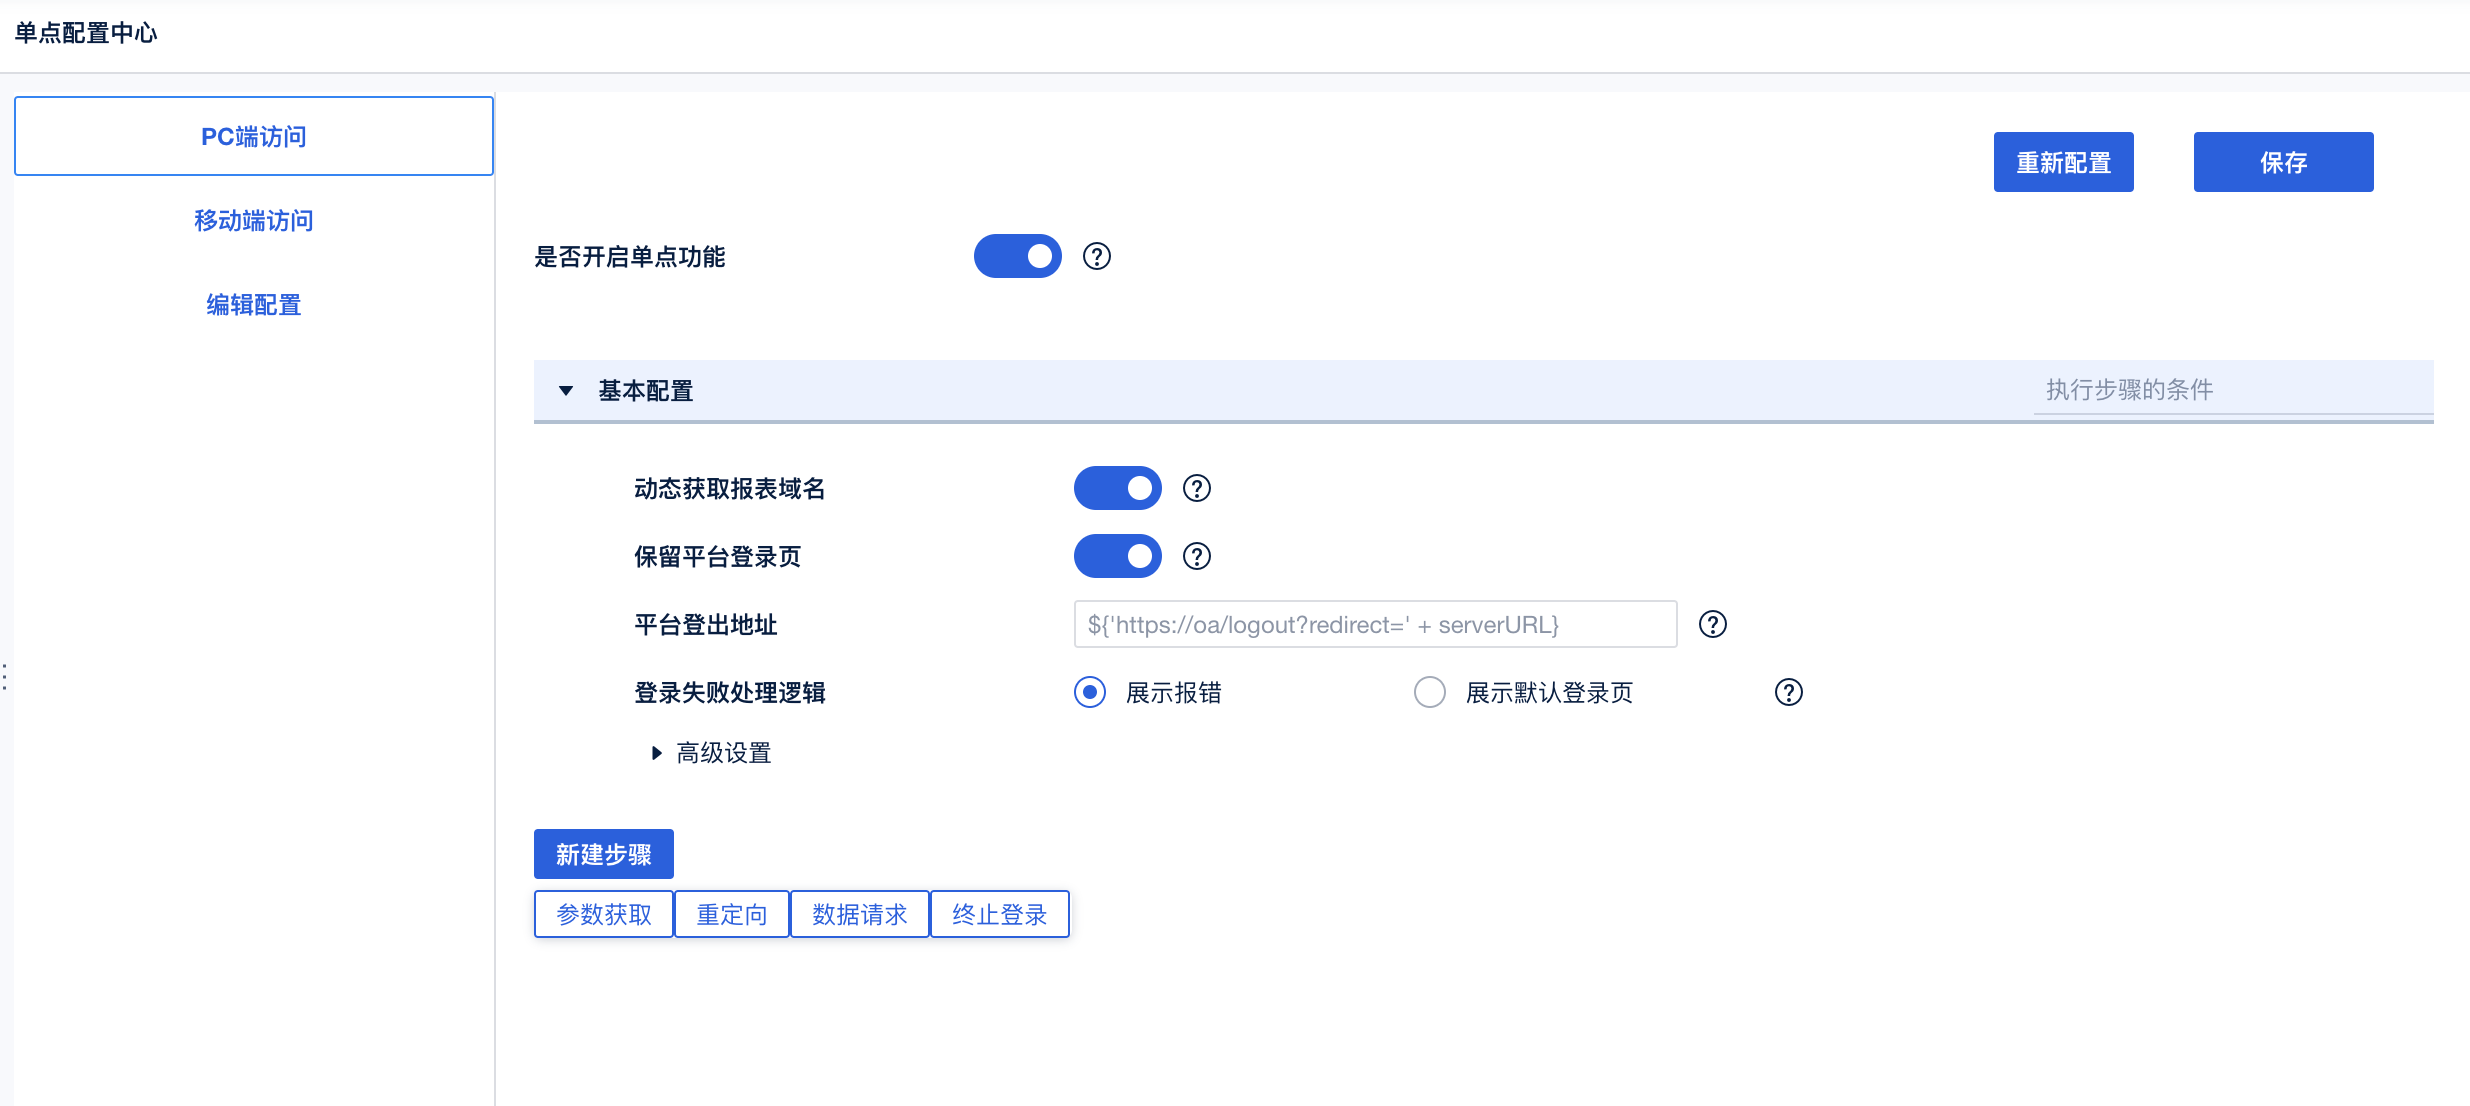Screen dimensions: 2470x1106
Task: Turn off the 保留平台登录页 switch
Action: pos(1117,556)
